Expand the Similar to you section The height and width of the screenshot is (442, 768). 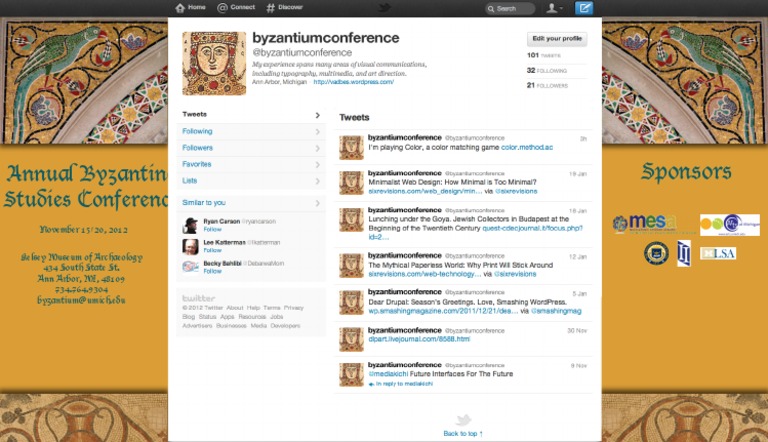[x=251, y=203]
